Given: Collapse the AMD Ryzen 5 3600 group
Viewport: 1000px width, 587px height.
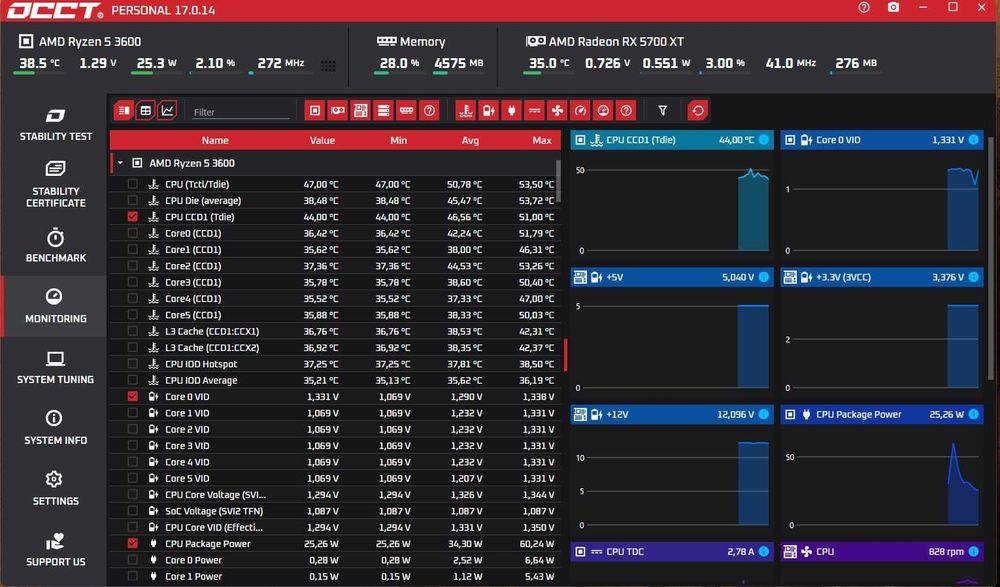Looking at the screenshot, I should click(x=120, y=163).
